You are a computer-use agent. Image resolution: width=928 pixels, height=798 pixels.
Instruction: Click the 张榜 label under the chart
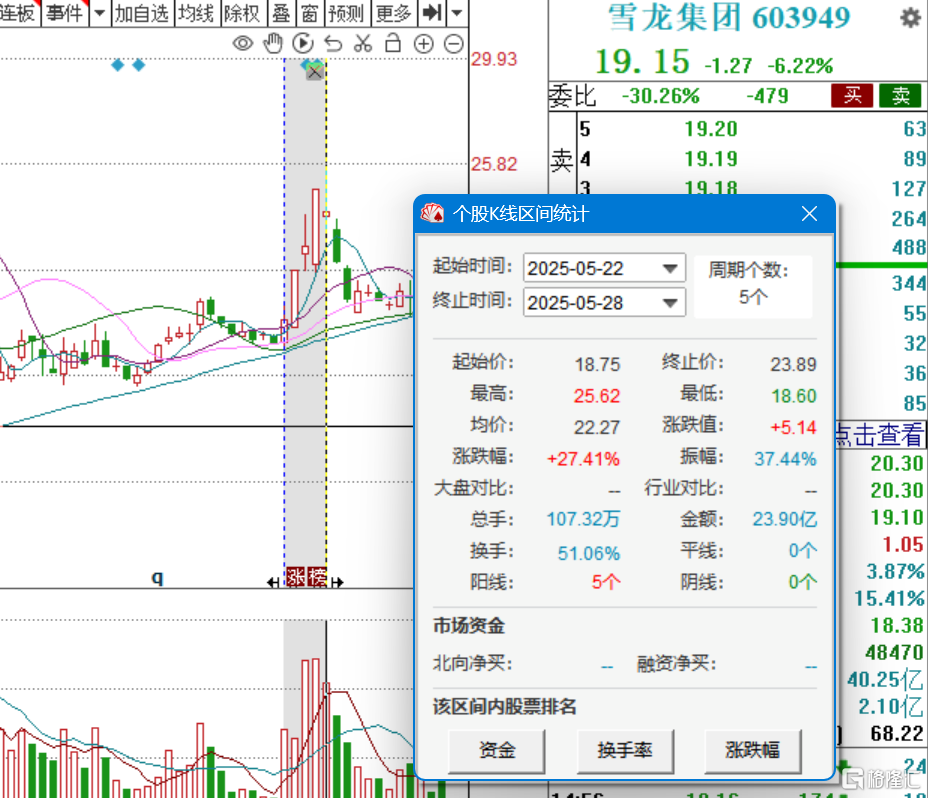[x=306, y=577]
